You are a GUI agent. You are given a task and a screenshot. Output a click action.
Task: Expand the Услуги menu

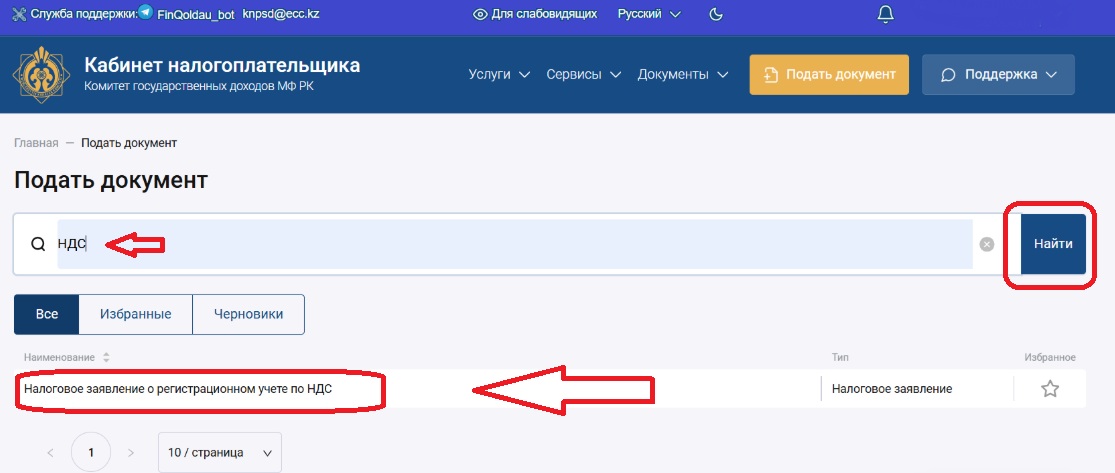tap(498, 75)
